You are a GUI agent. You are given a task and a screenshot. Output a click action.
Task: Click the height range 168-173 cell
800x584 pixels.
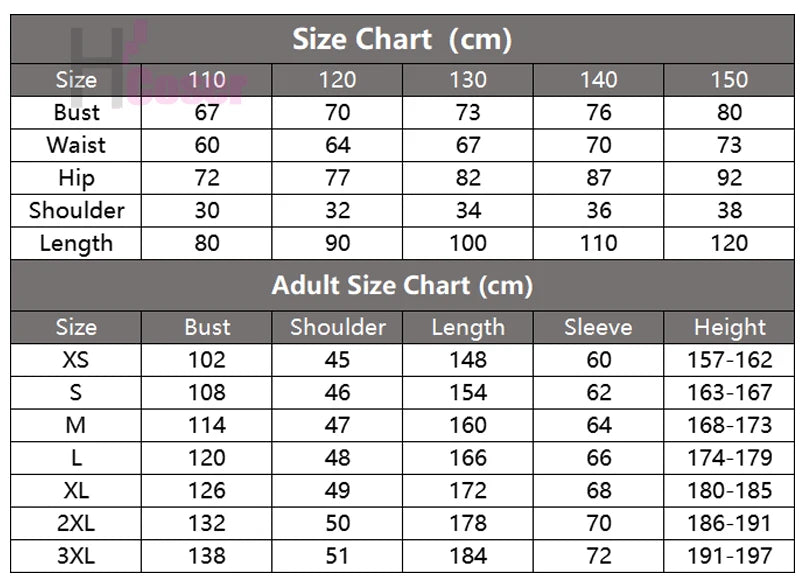point(729,425)
